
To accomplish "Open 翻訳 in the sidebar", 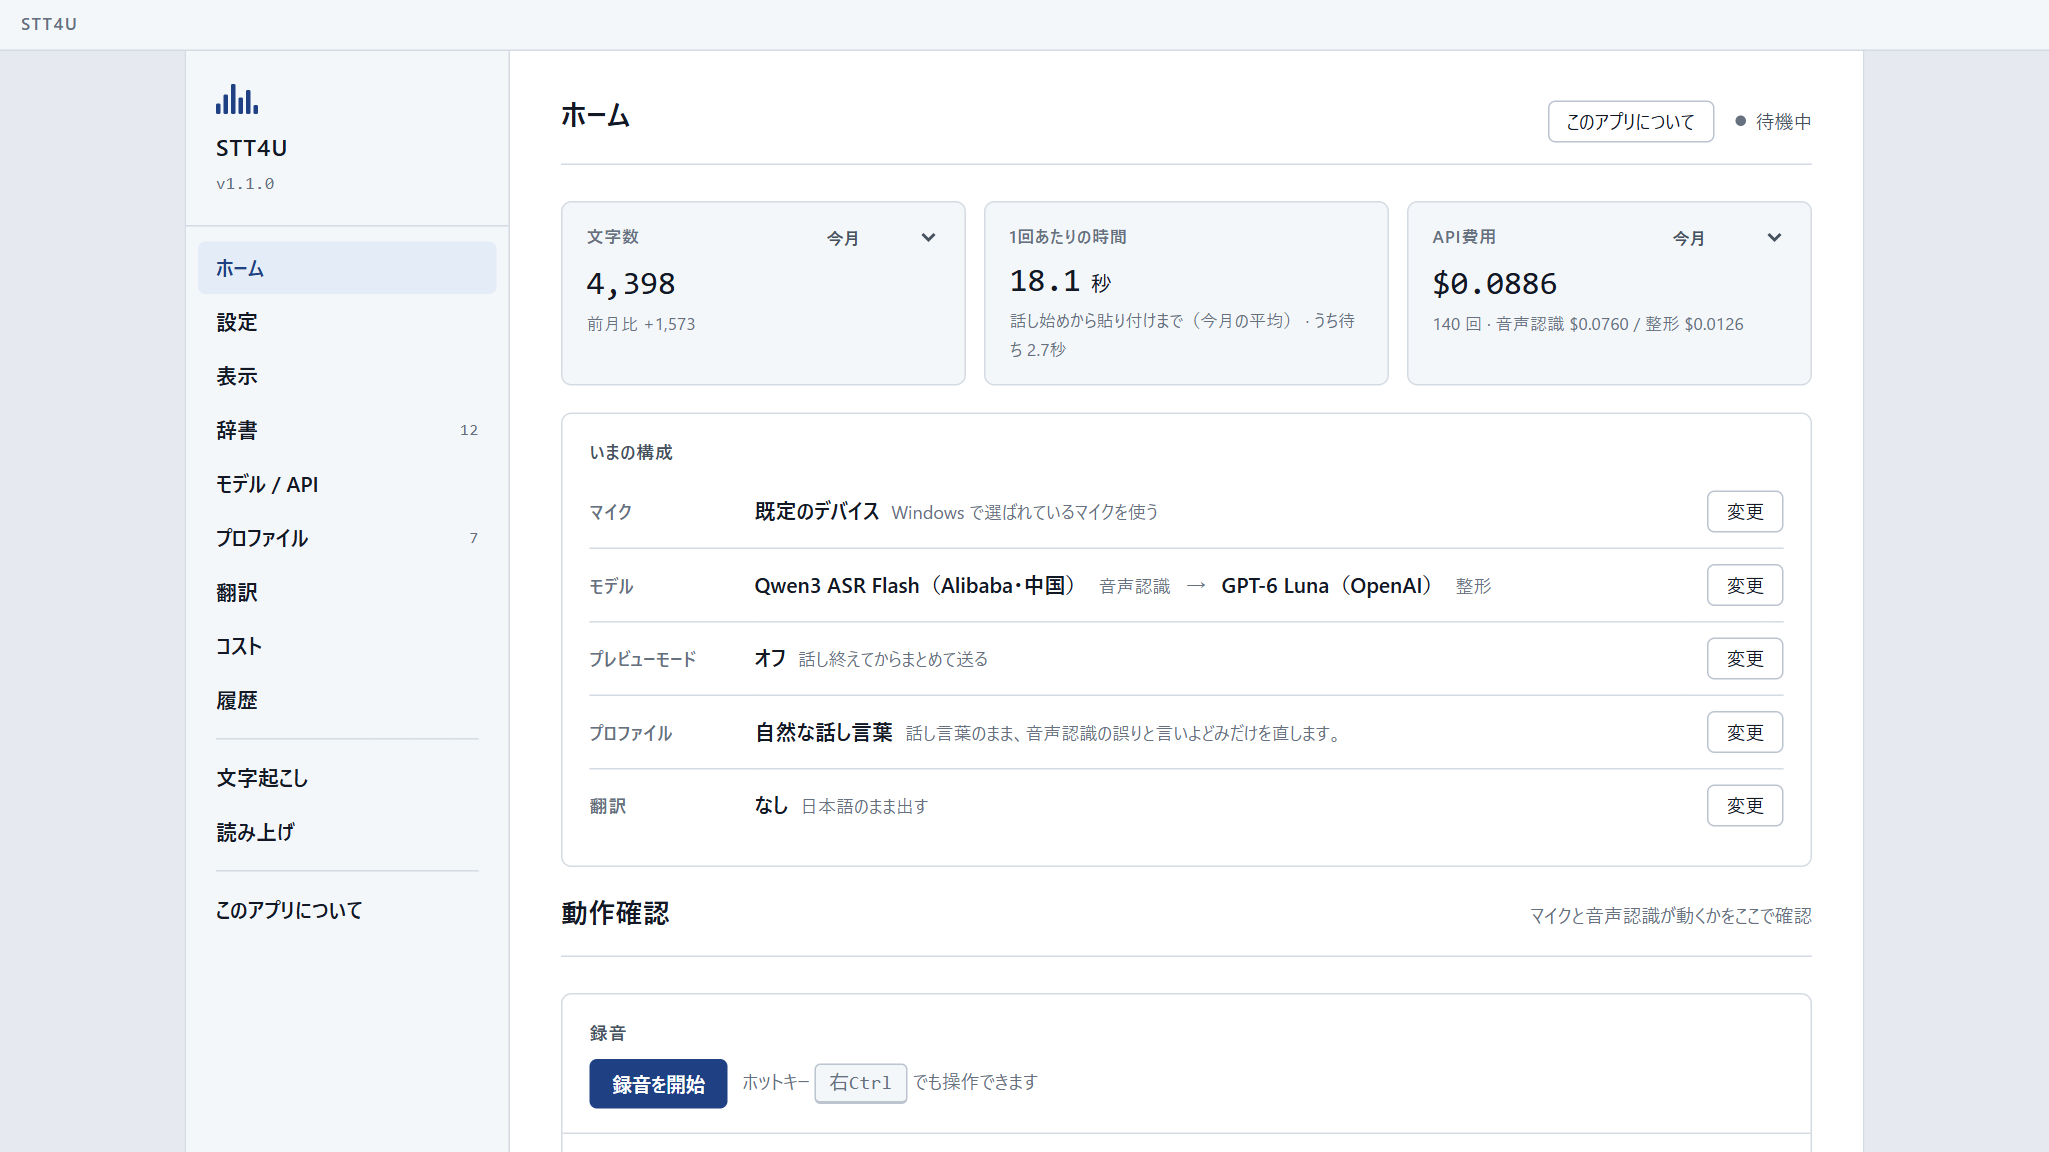I will coord(347,592).
